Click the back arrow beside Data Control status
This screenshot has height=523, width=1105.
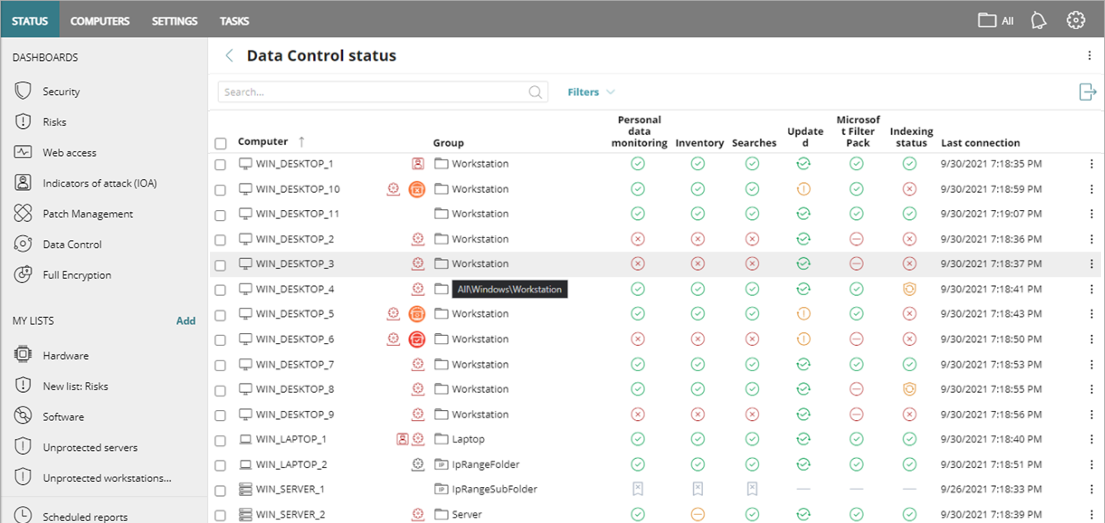click(229, 56)
